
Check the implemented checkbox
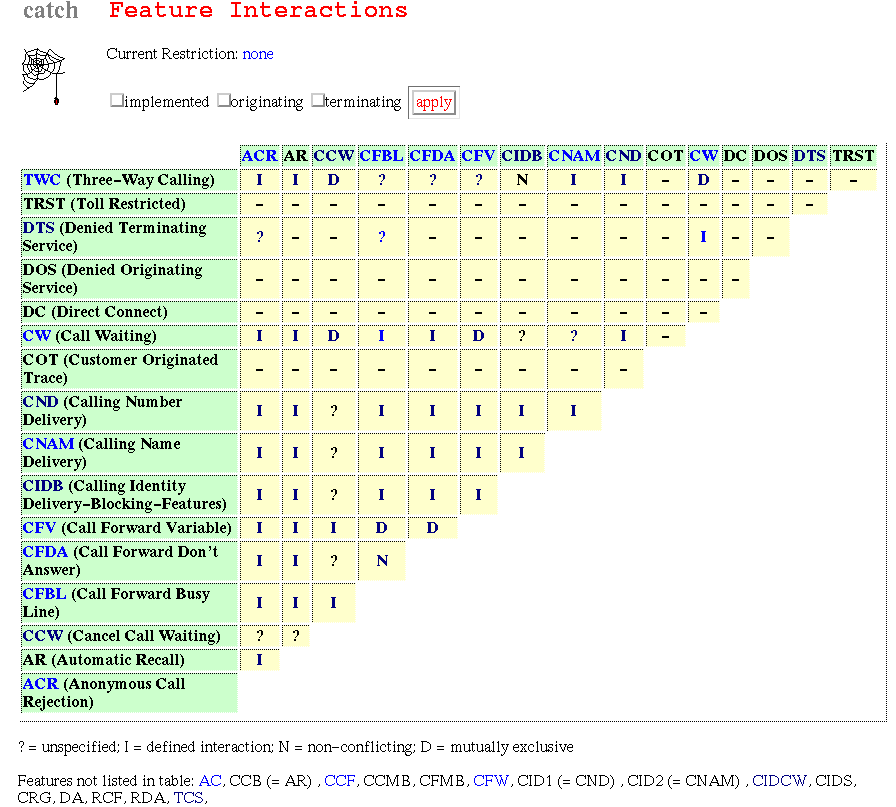(x=117, y=101)
